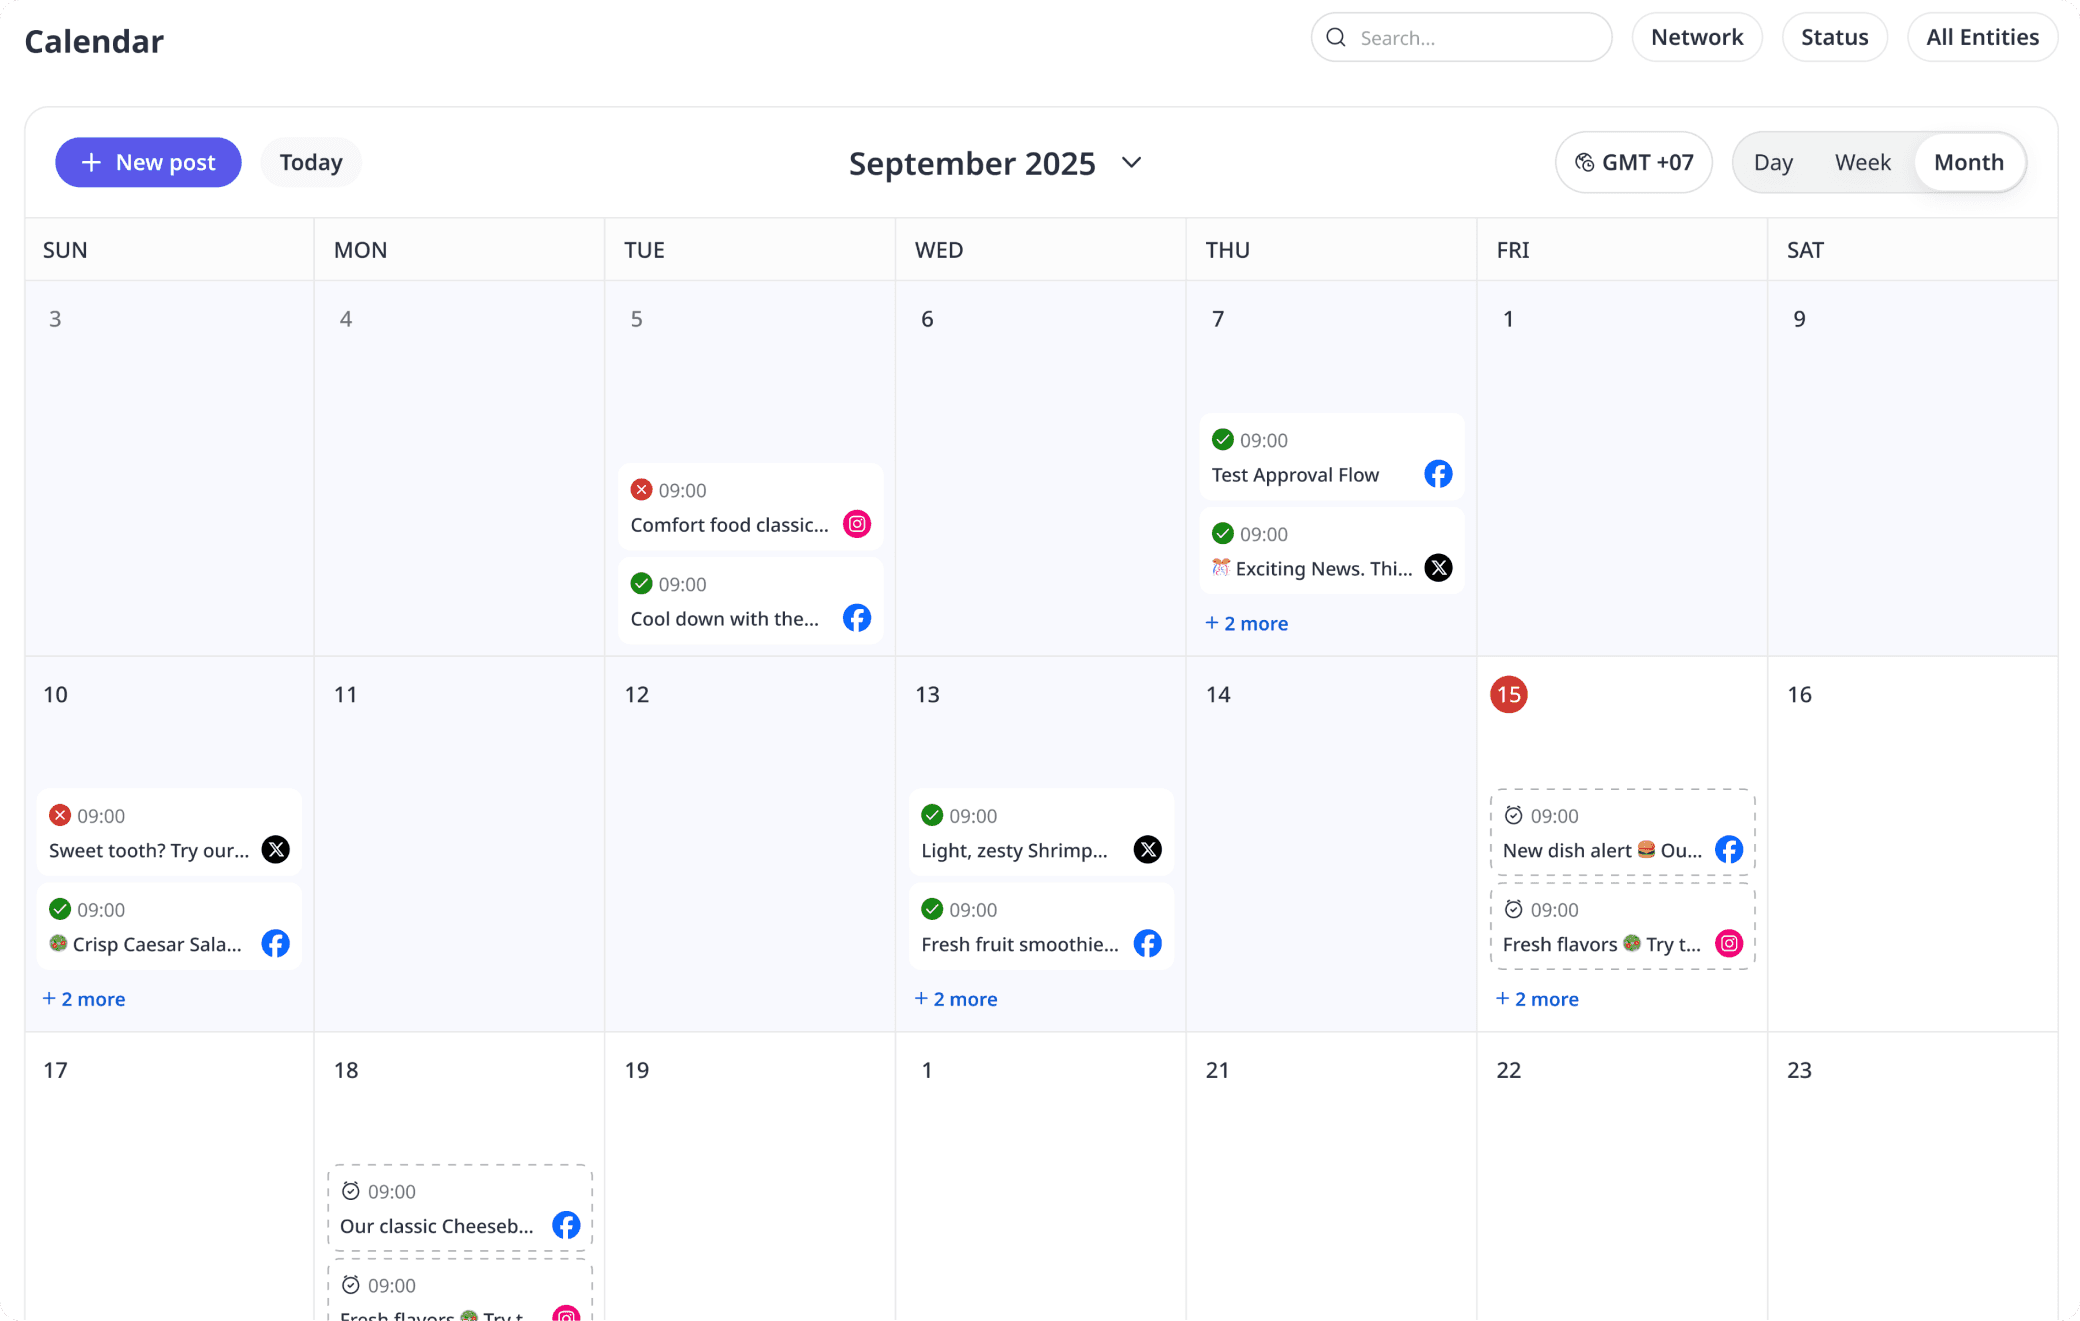This screenshot has width=2080, height=1321.
Task: Click the search magnifier icon
Action: pos(1336,38)
